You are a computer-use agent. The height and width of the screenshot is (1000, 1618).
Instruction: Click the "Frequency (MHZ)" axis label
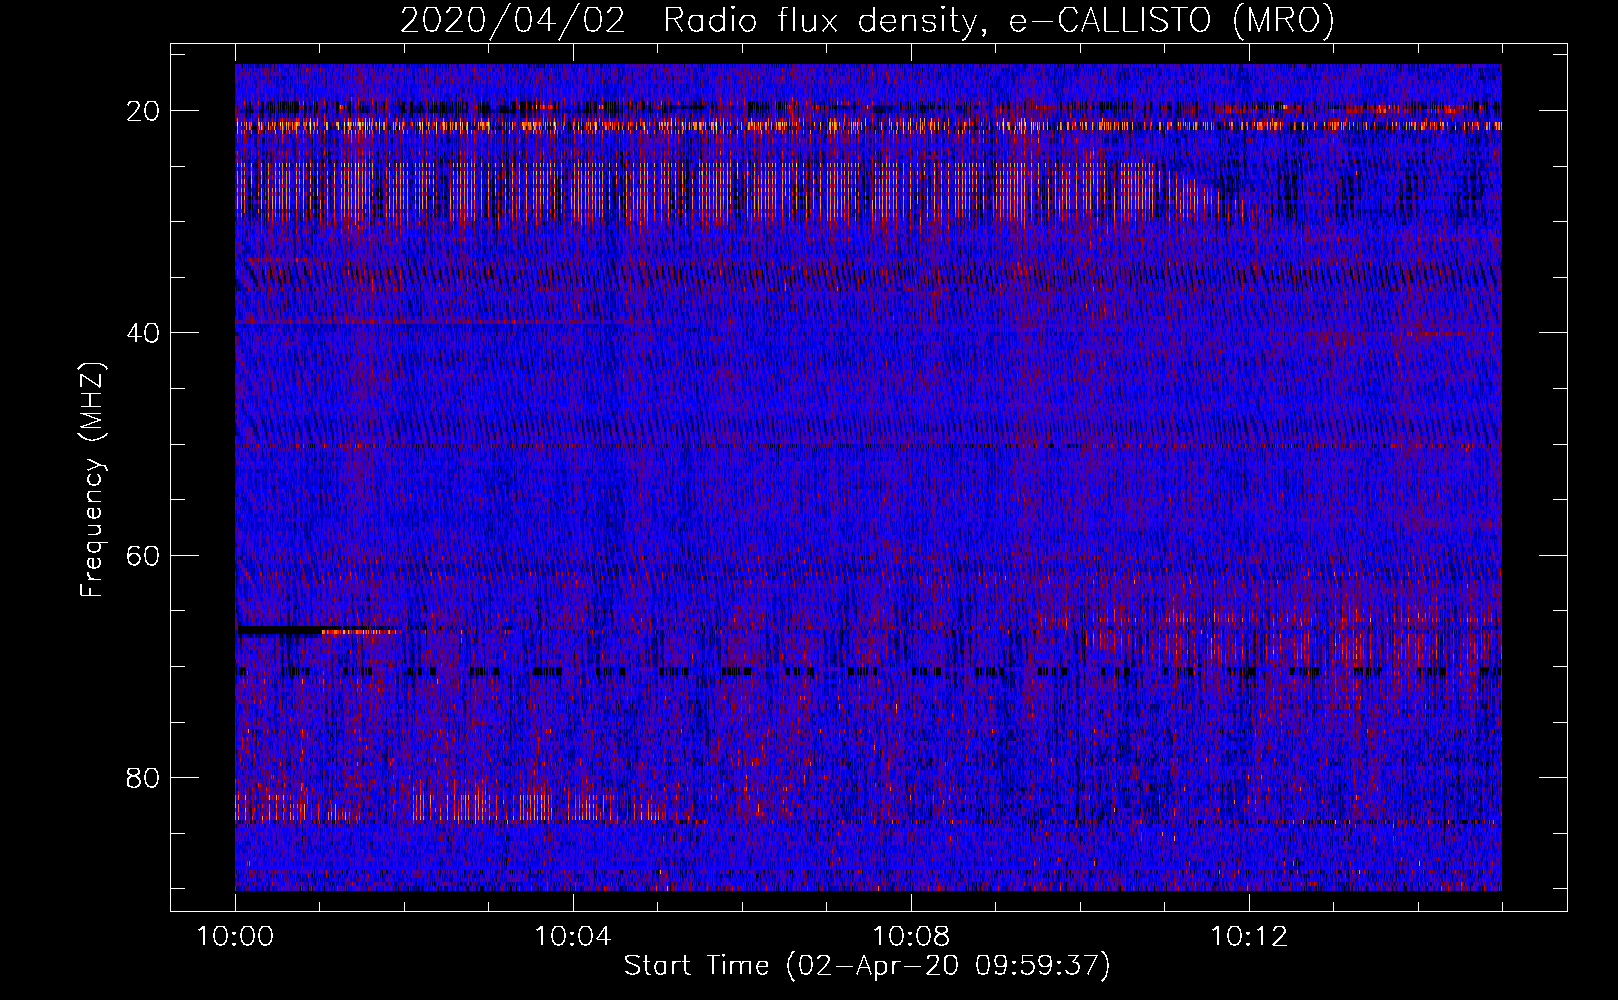pos(92,478)
